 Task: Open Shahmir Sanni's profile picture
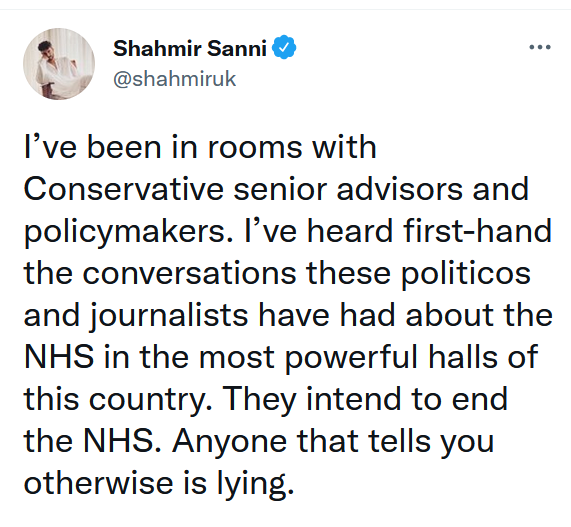click(59, 64)
